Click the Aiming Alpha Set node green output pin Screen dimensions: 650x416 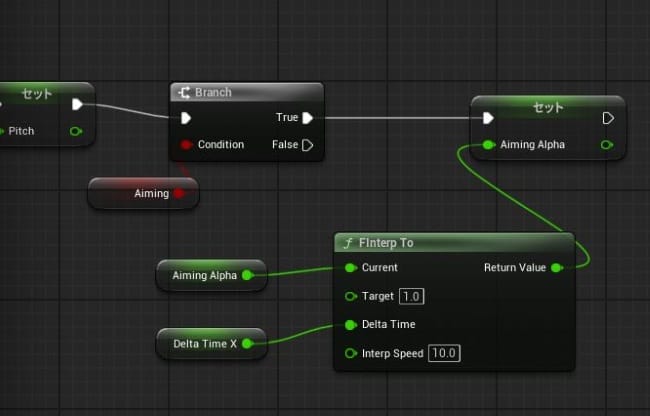coord(607,145)
